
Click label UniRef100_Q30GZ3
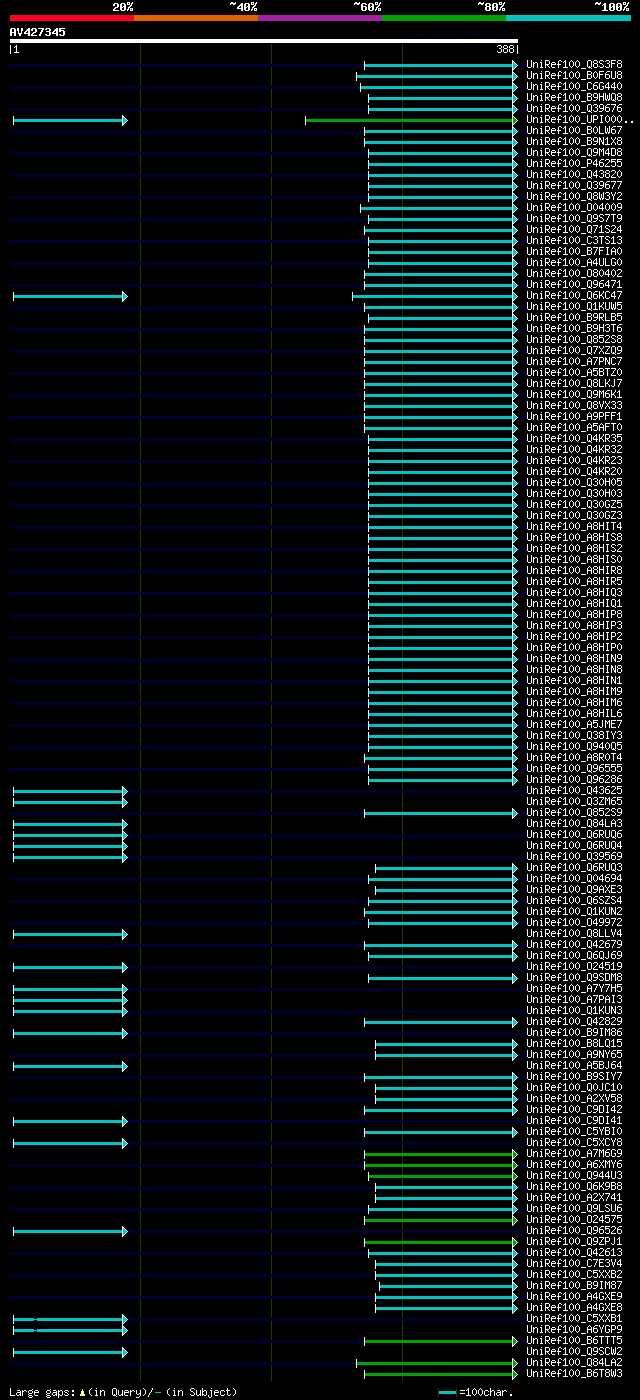tap(574, 515)
